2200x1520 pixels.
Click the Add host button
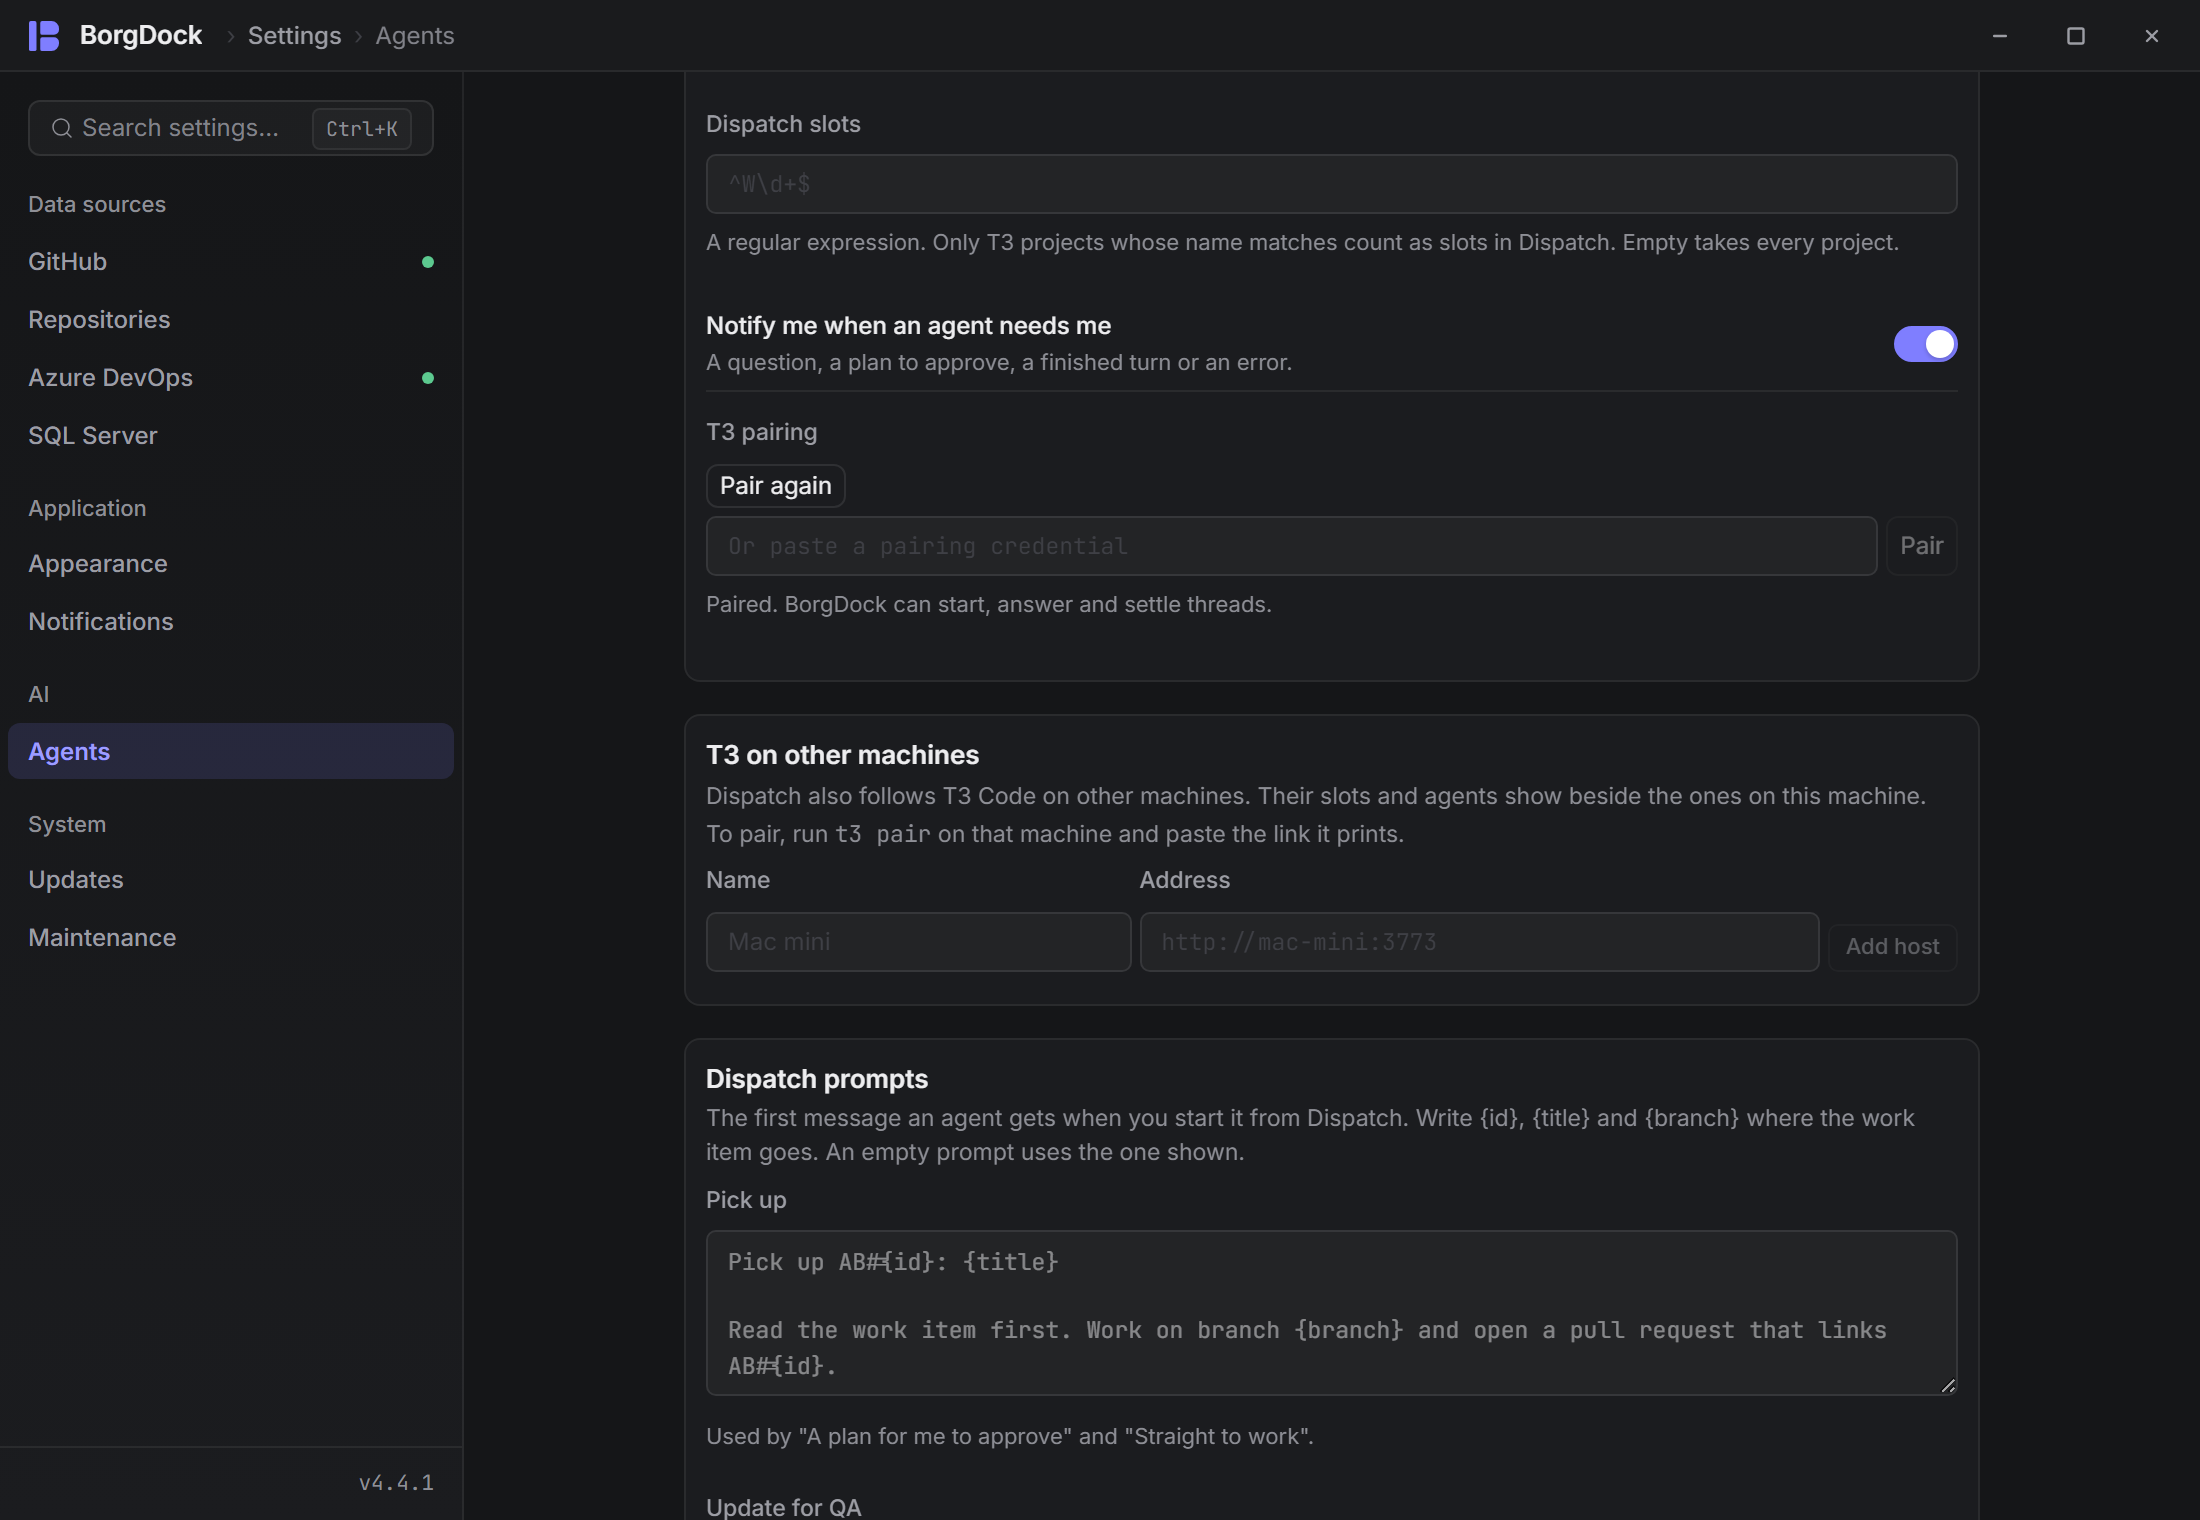tap(1892, 946)
